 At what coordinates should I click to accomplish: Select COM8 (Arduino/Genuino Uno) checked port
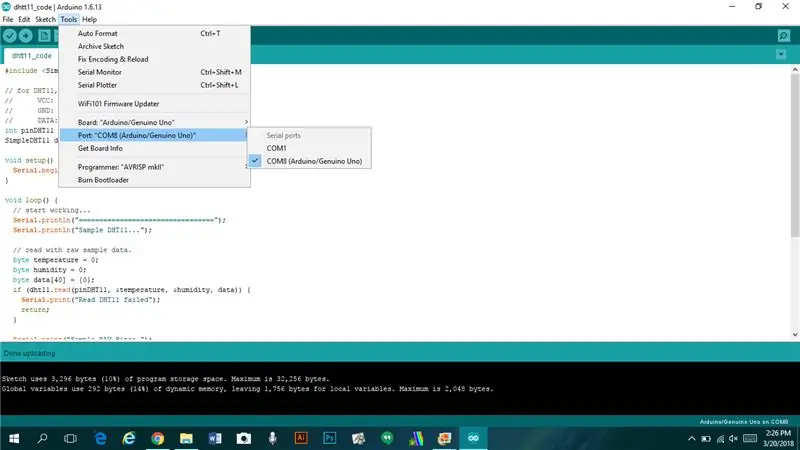309,161
